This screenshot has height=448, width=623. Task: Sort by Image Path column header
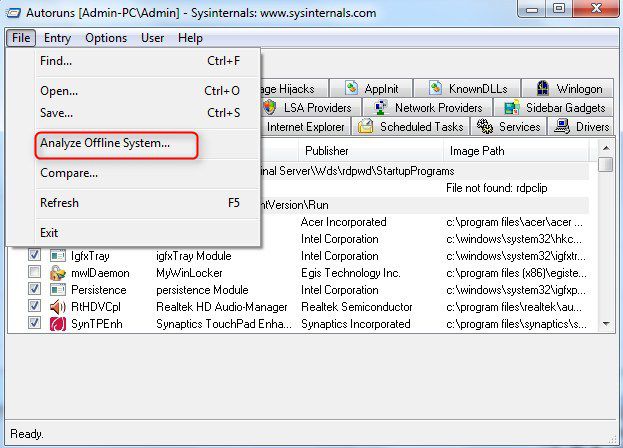(516, 151)
